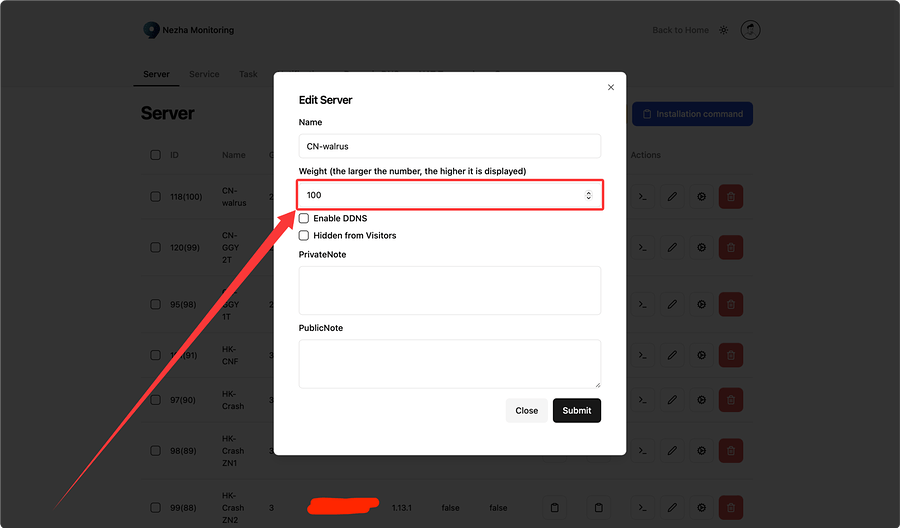Switch to the Task tab
This screenshot has width=900, height=528.
[248, 74]
